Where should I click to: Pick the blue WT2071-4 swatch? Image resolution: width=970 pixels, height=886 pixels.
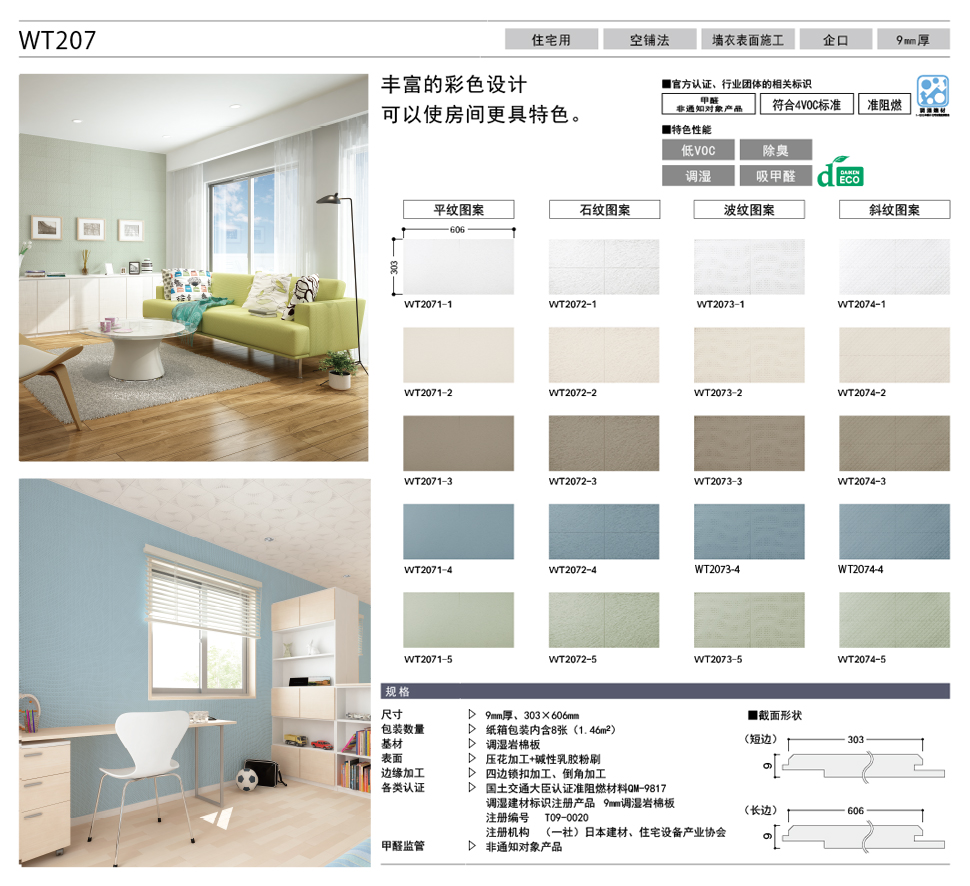click(x=459, y=531)
